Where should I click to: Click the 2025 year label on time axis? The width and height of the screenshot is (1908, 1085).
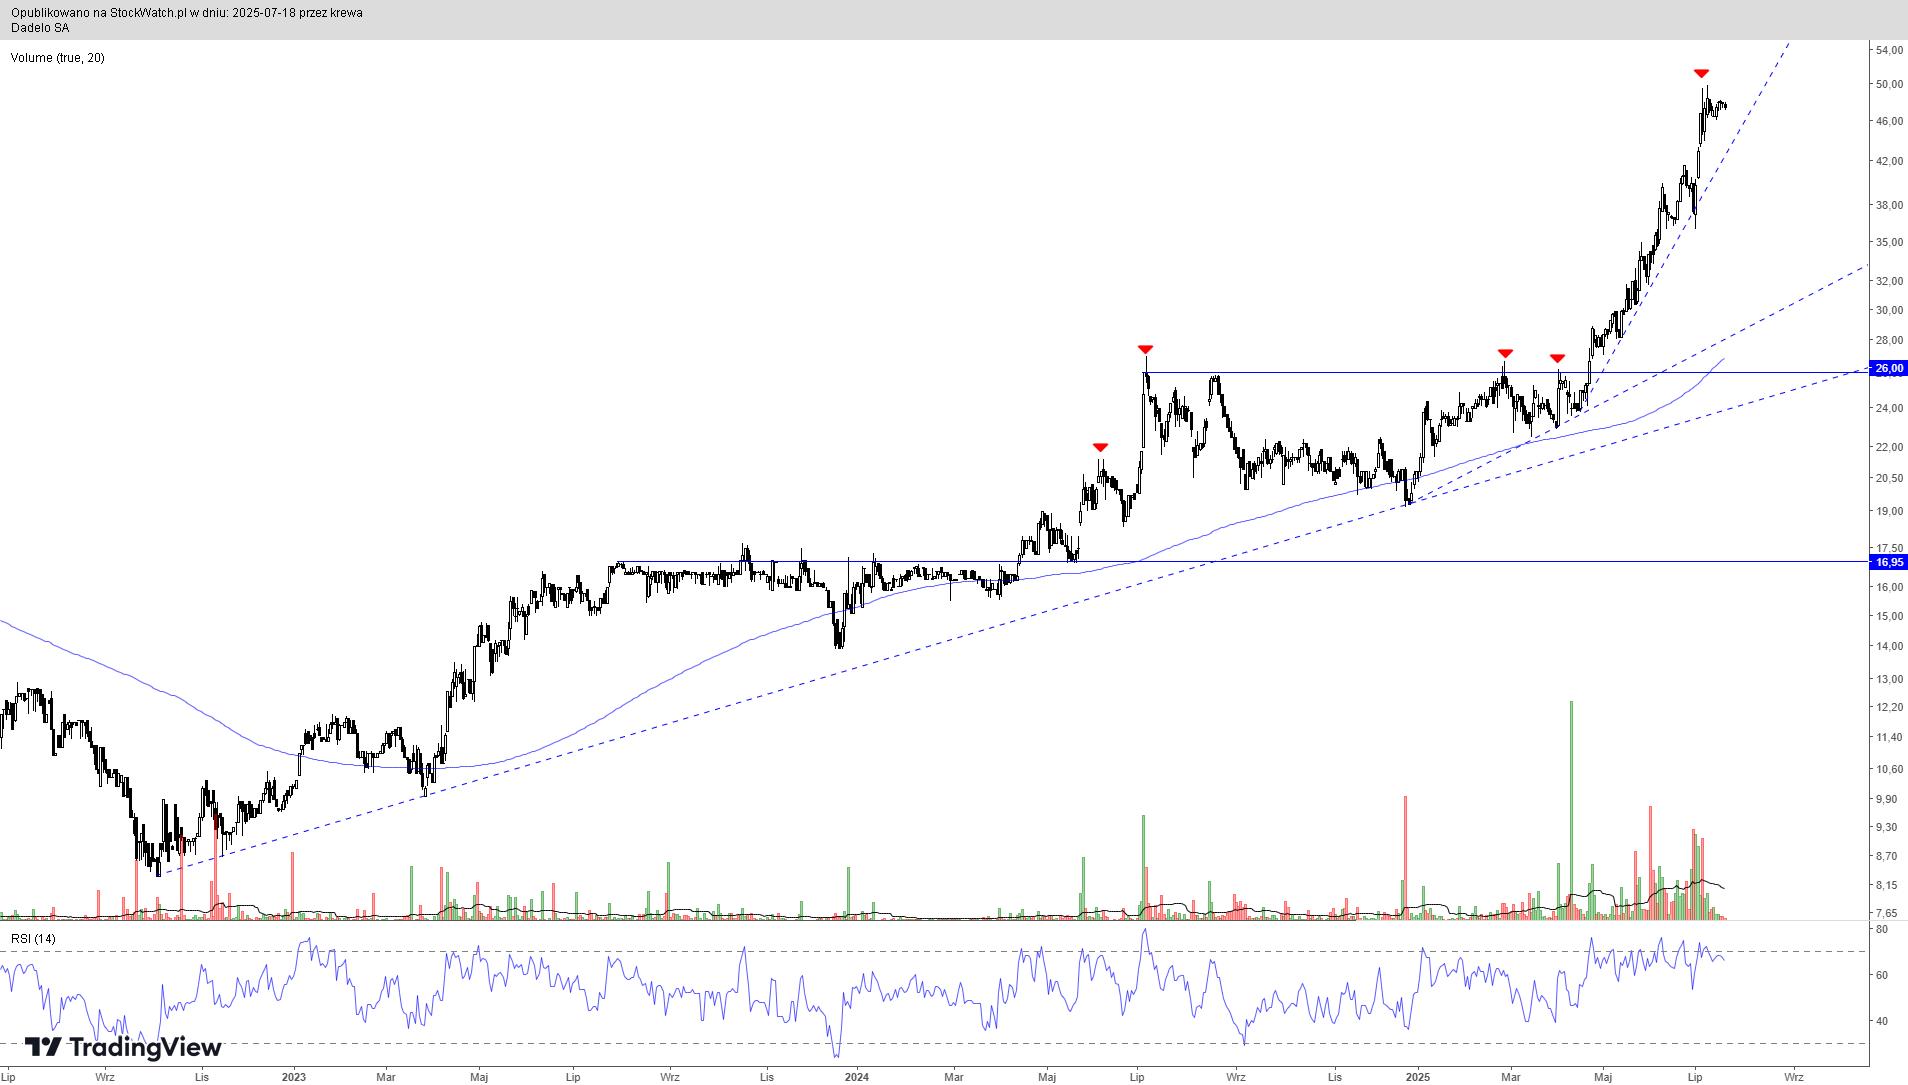pyautogui.click(x=1418, y=1077)
